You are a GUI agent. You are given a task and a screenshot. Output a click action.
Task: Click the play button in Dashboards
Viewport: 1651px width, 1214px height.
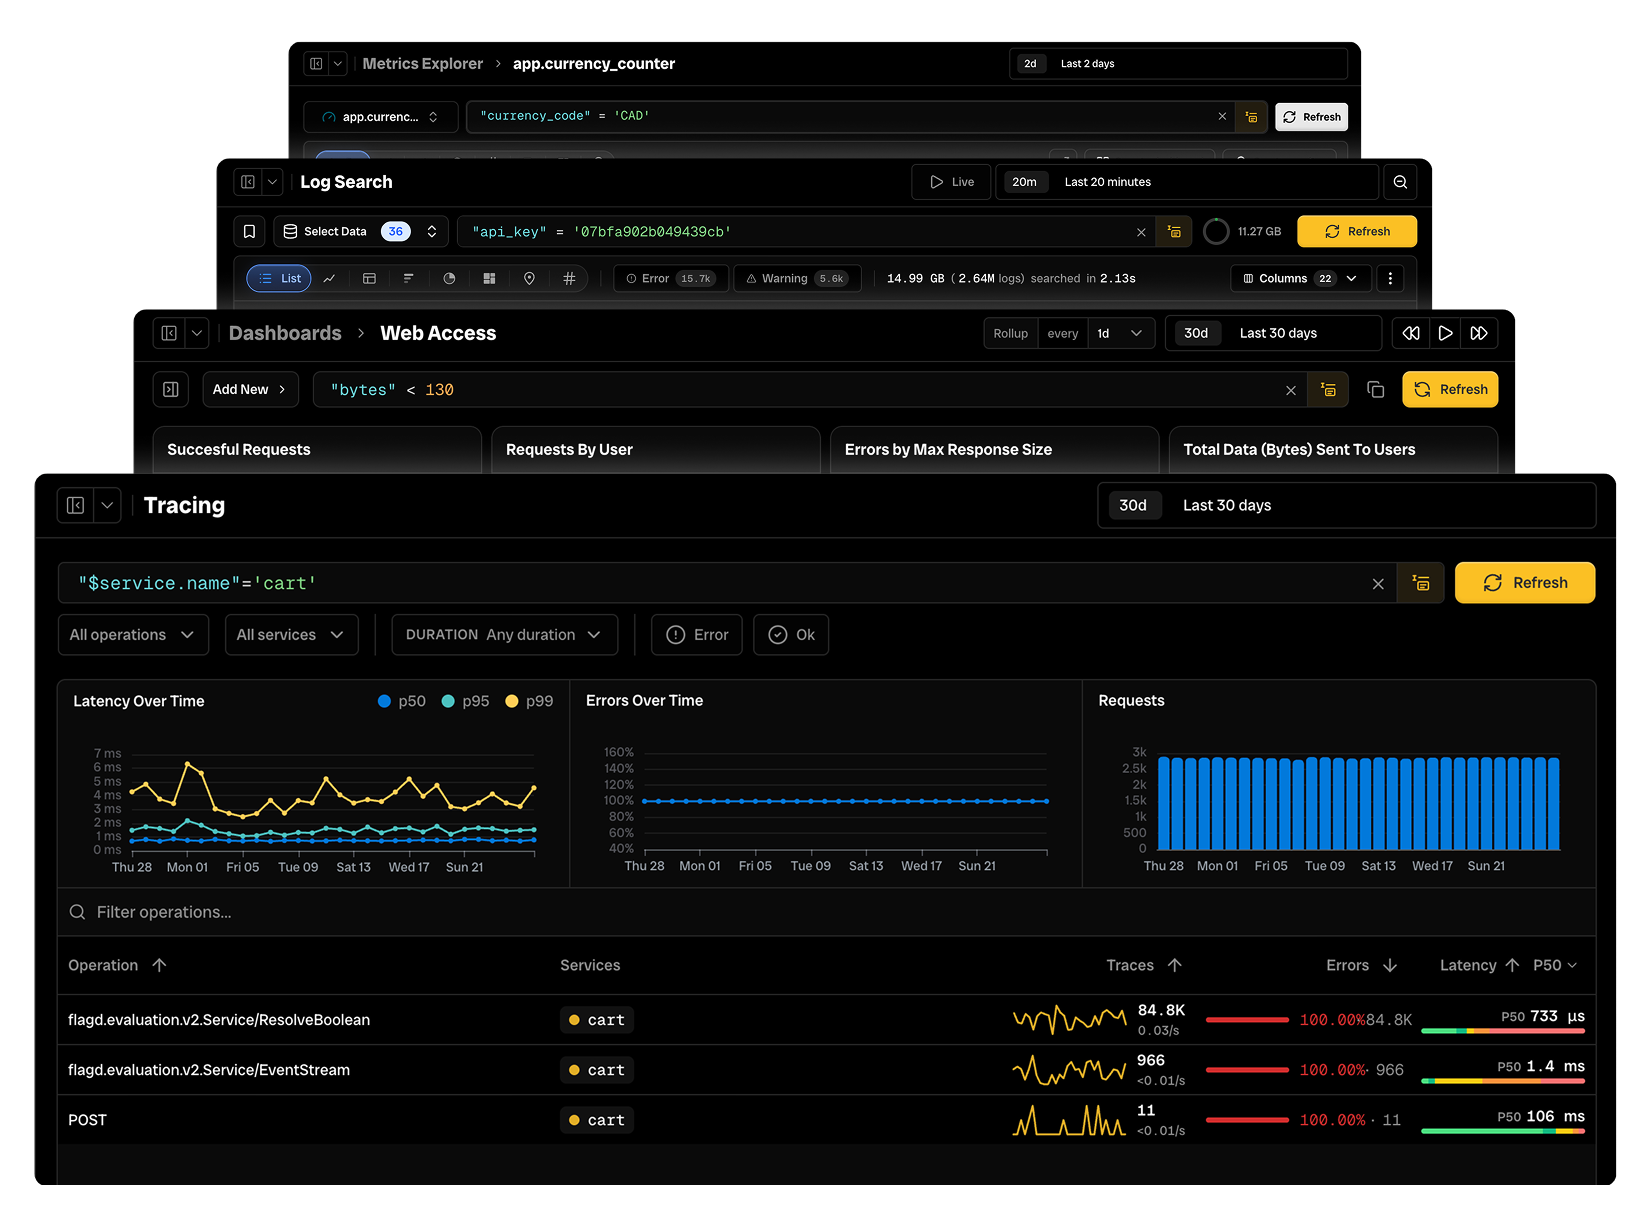click(x=1445, y=333)
